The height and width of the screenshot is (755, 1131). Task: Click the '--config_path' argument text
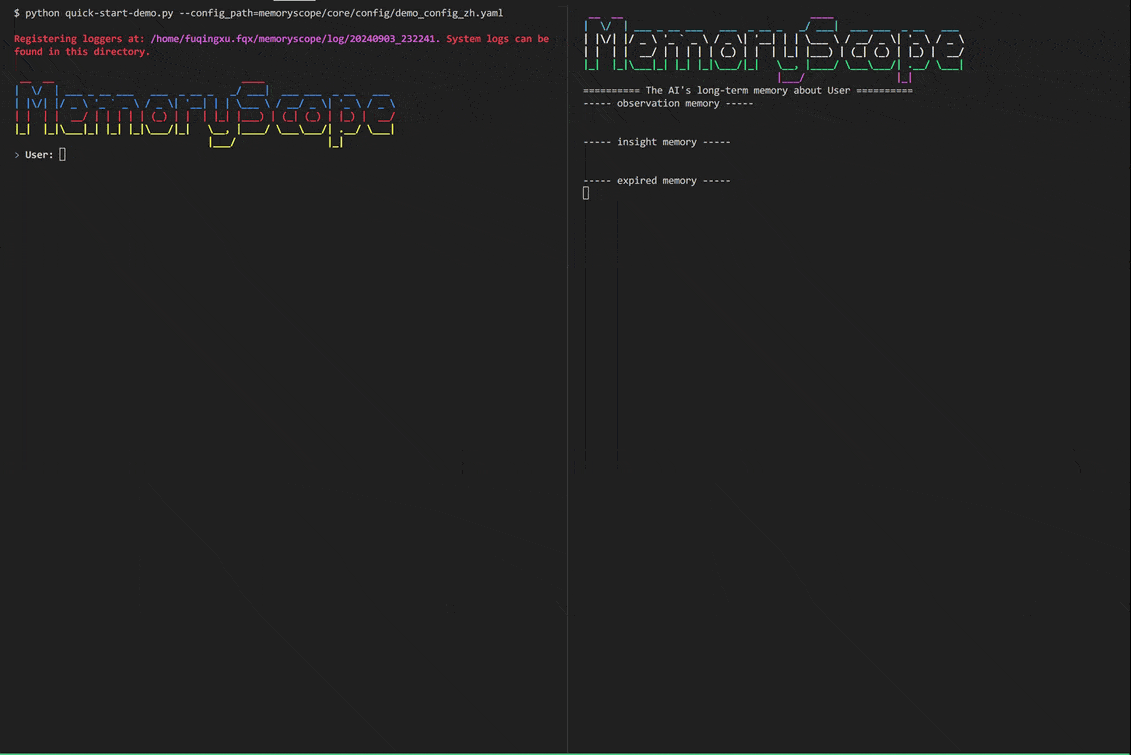click(x=216, y=13)
